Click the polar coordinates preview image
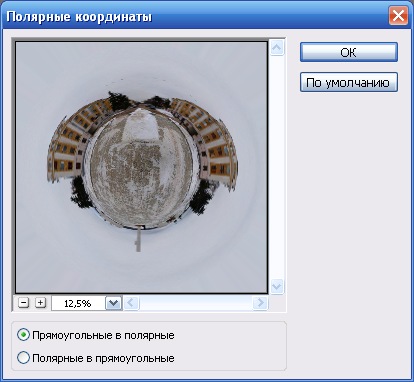 pyautogui.click(x=141, y=167)
